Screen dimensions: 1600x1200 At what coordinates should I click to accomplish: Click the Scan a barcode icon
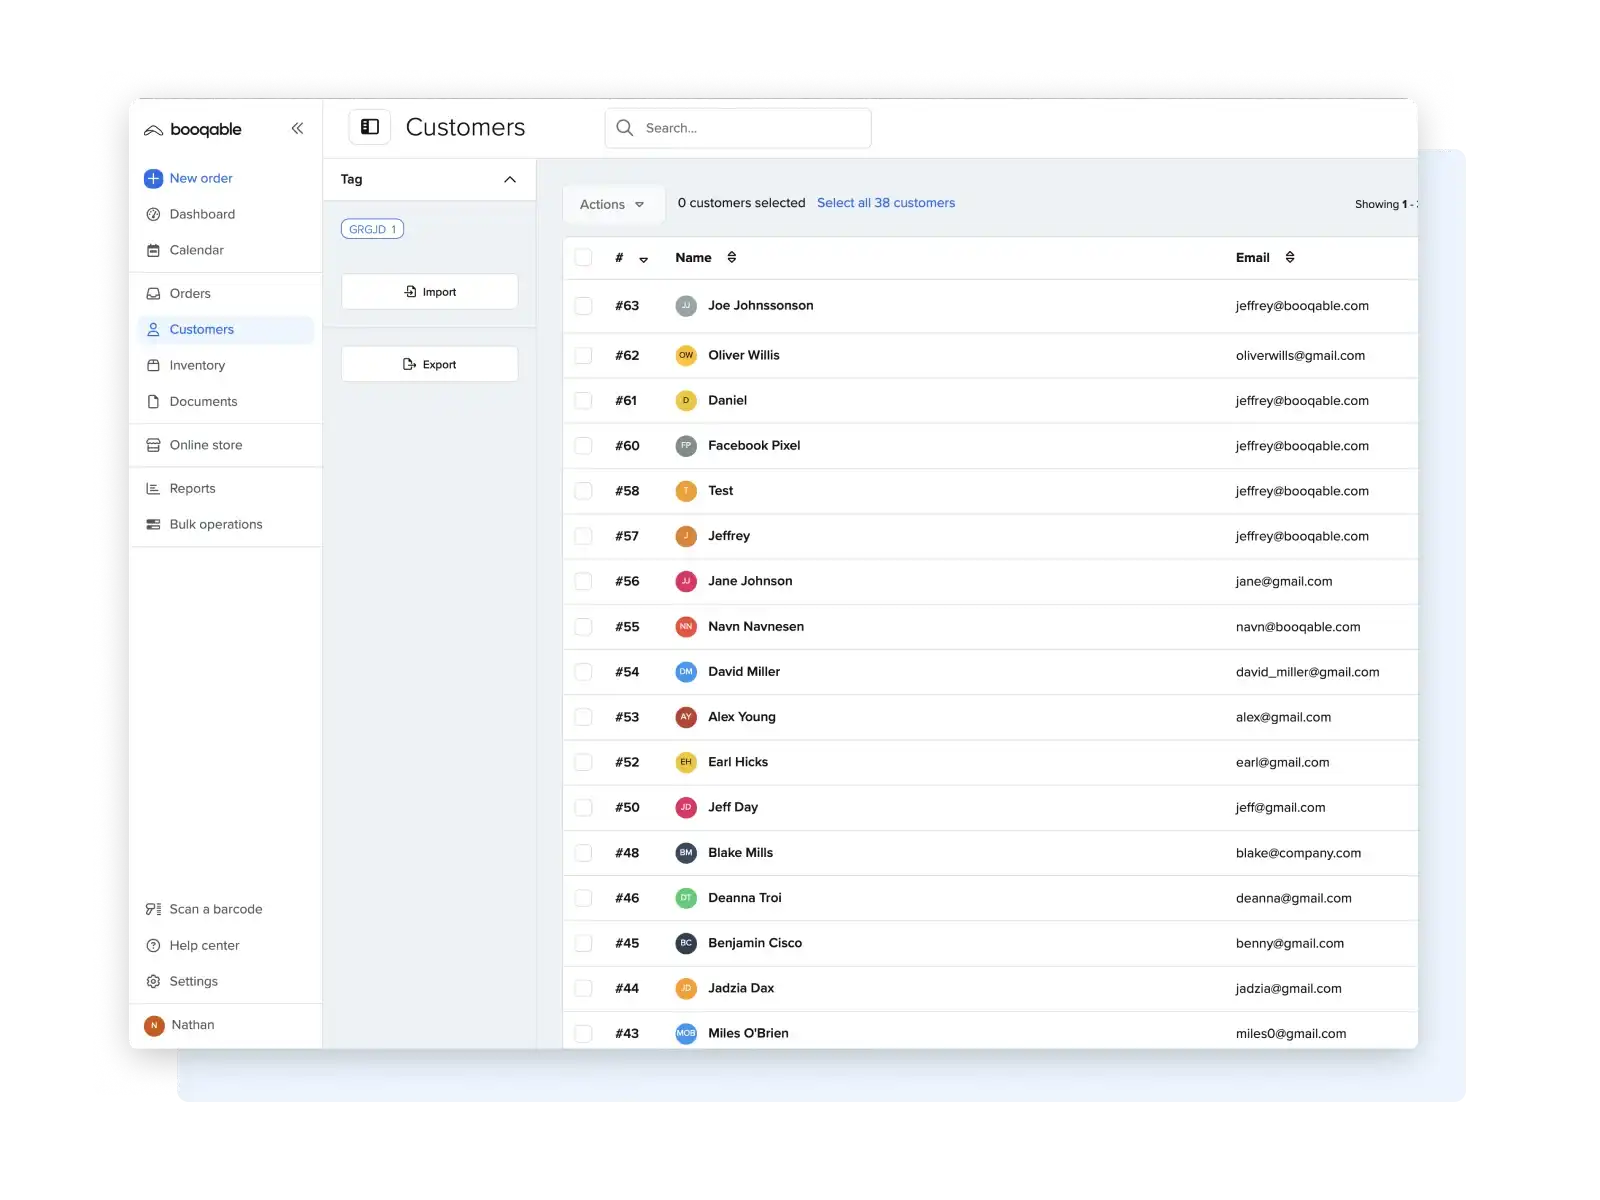click(153, 908)
